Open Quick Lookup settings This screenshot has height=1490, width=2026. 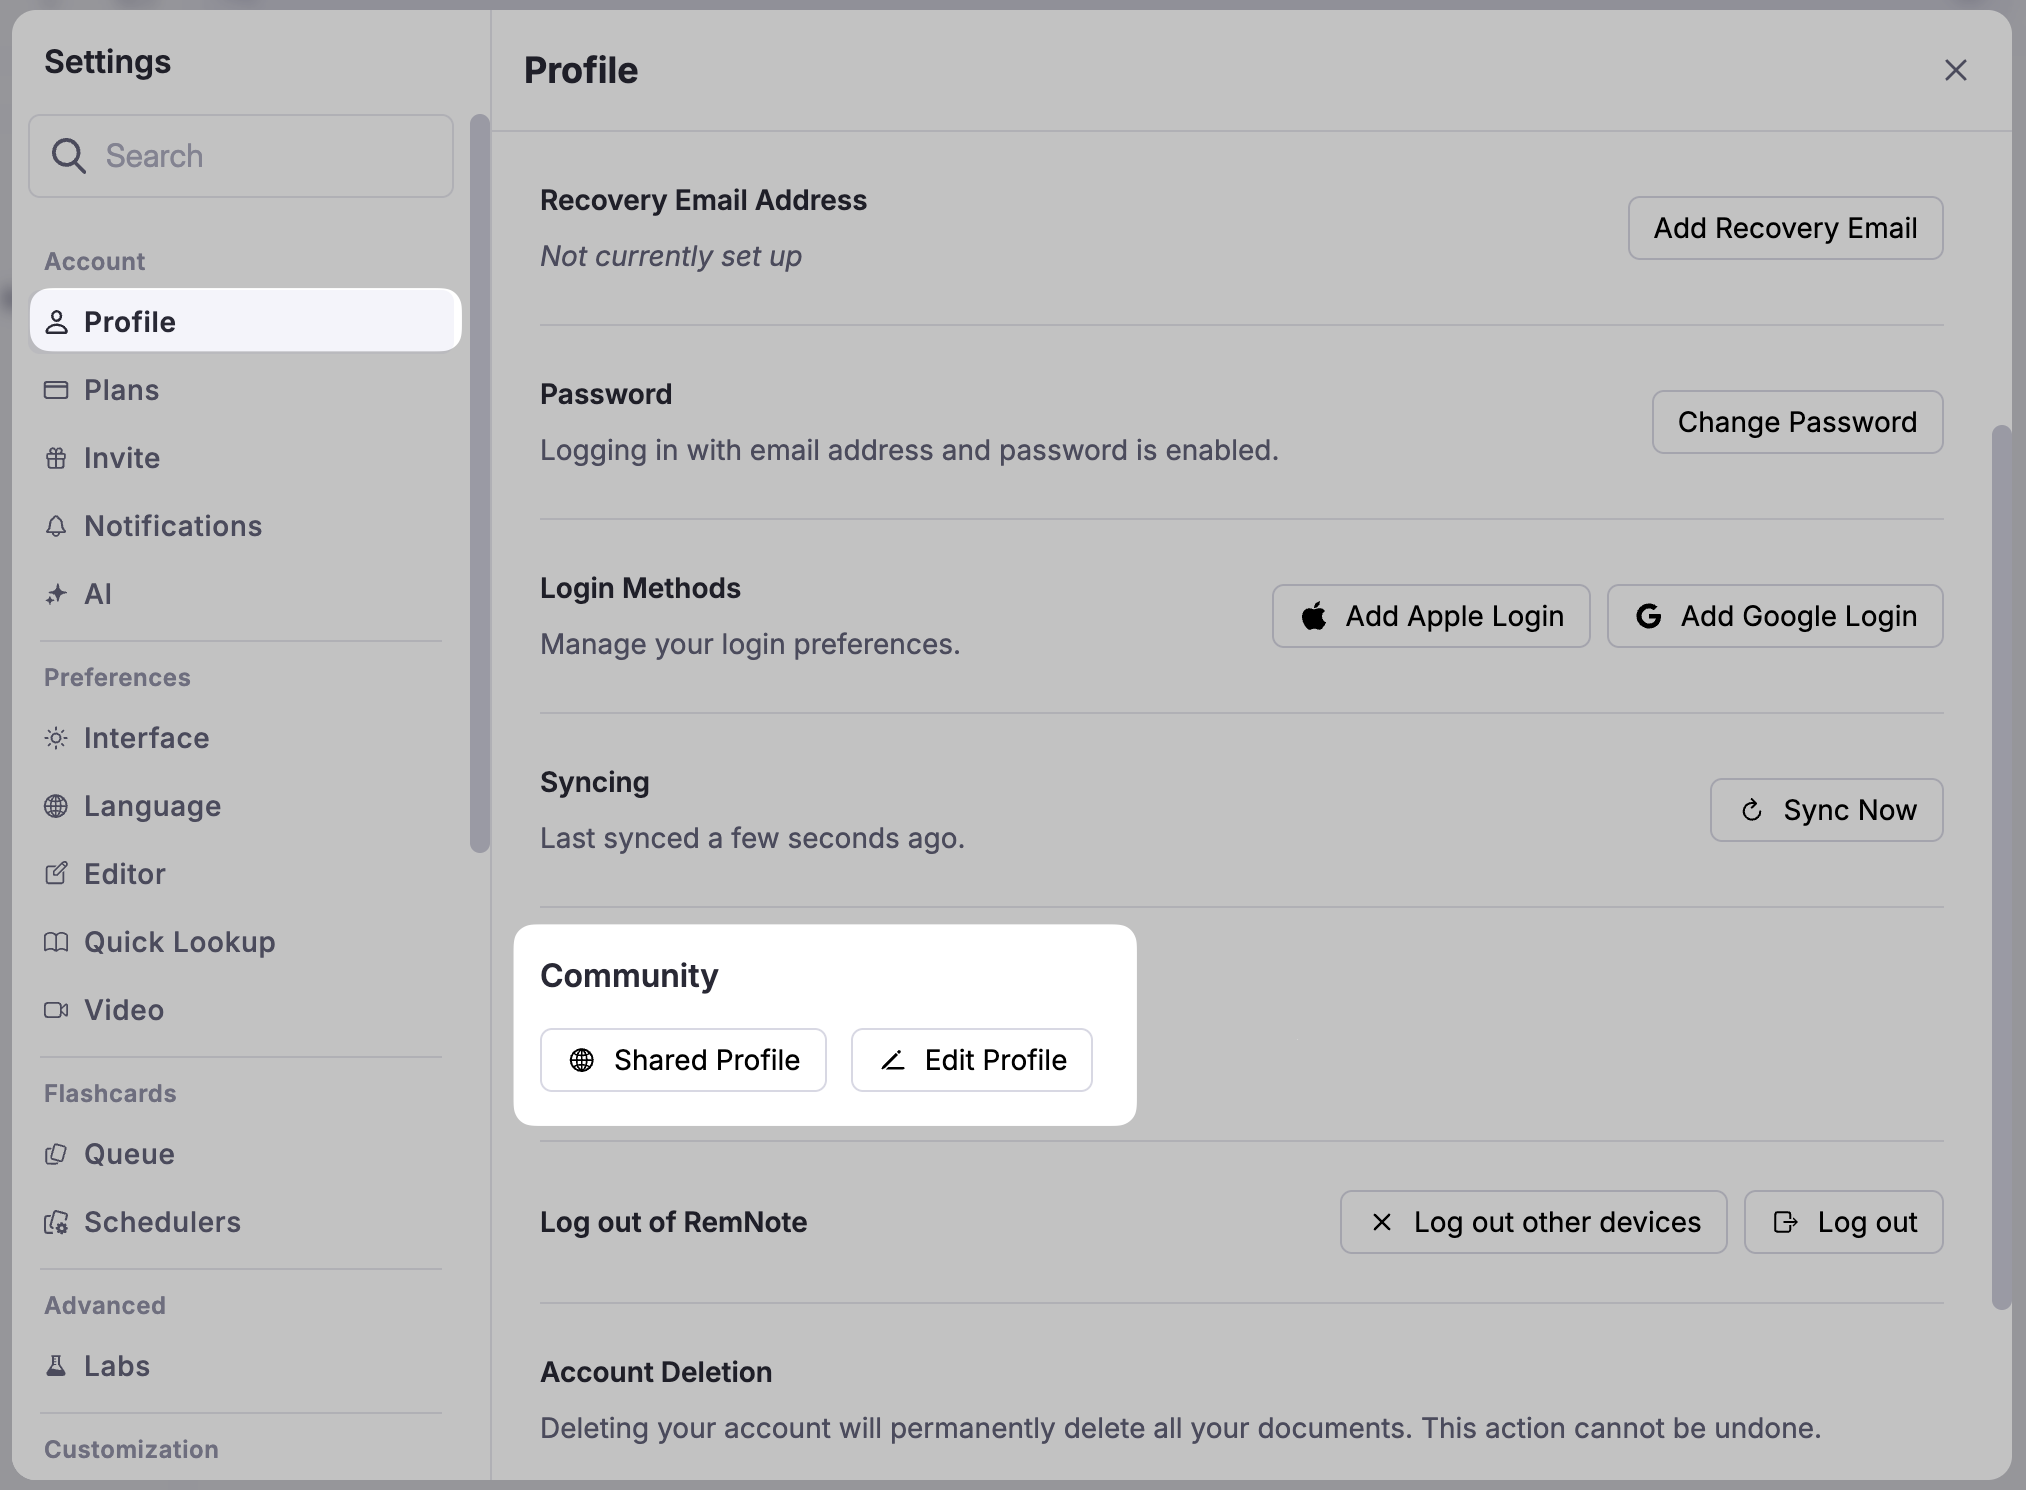pos(179,942)
